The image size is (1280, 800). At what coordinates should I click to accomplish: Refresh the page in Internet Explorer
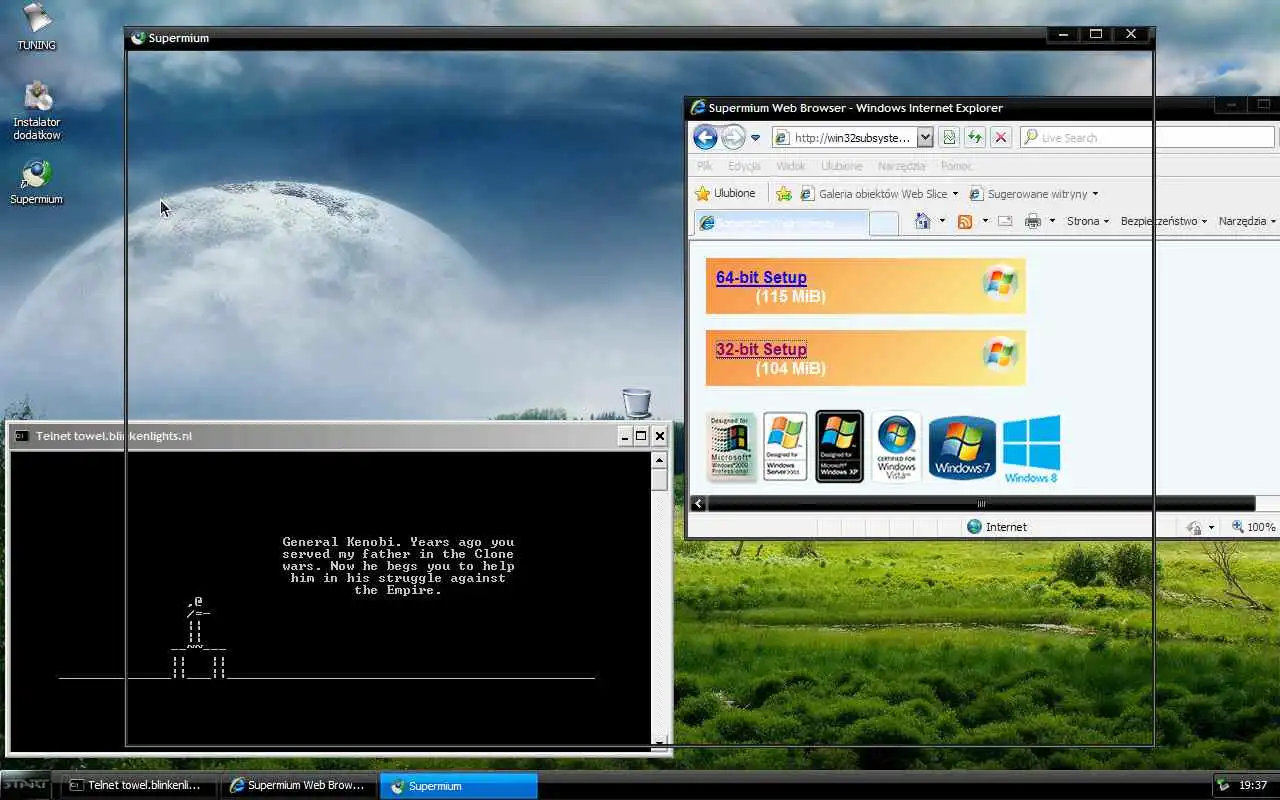(975, 138)
